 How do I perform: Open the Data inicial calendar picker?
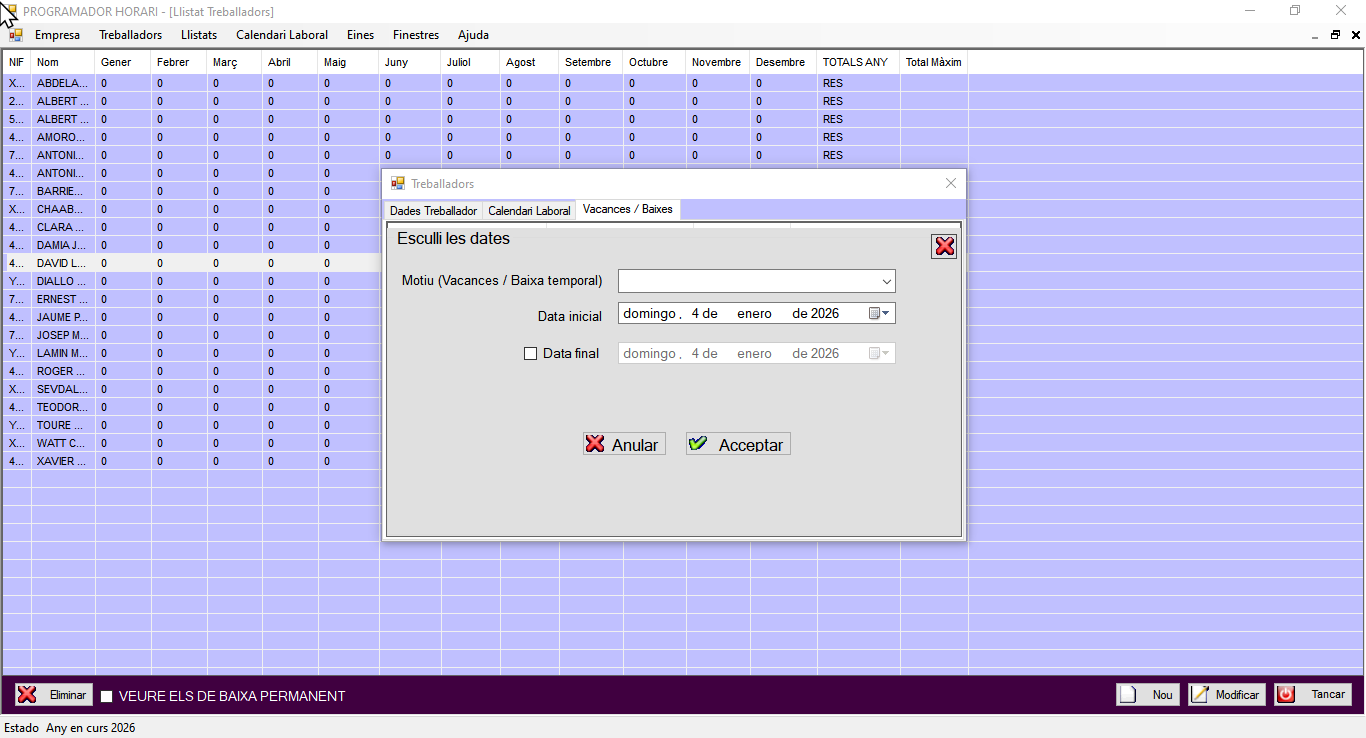tap(878, 314)
